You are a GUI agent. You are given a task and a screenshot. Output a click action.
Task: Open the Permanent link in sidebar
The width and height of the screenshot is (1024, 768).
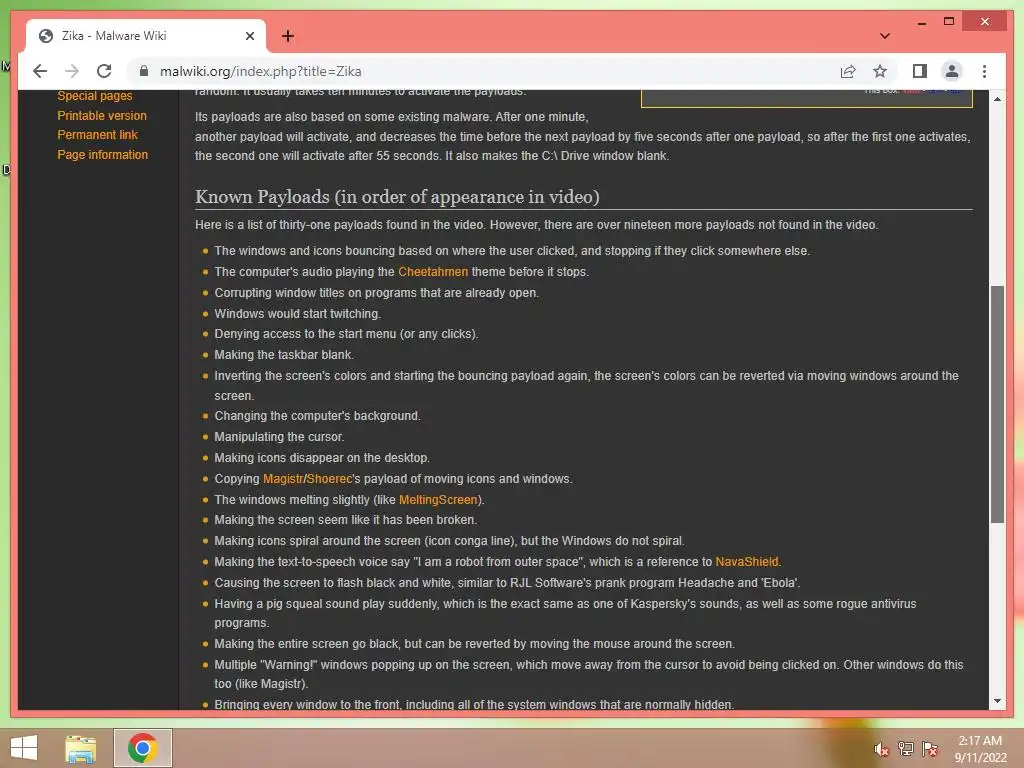pos(97,135)
